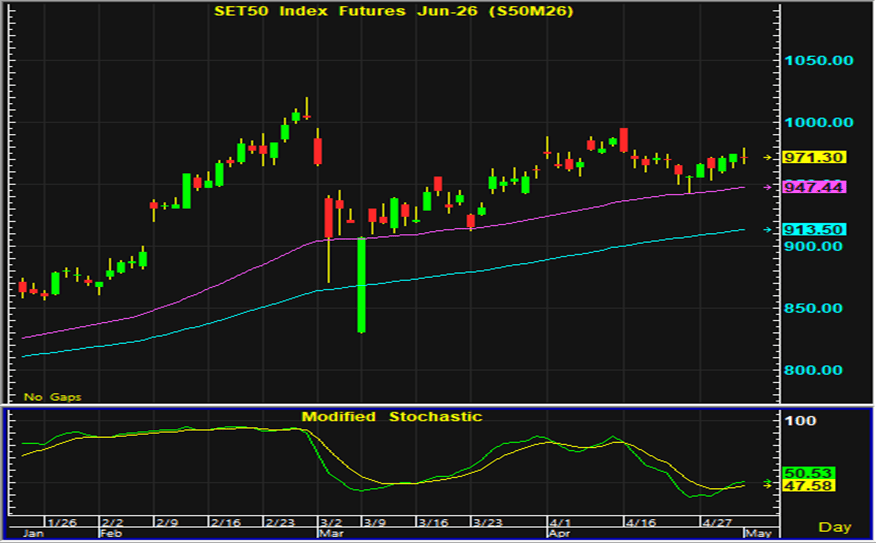Click the SET50 Index Futures chart title
Image resolution: width=876 pixels, height=543 pixels.
pos(394,11)
